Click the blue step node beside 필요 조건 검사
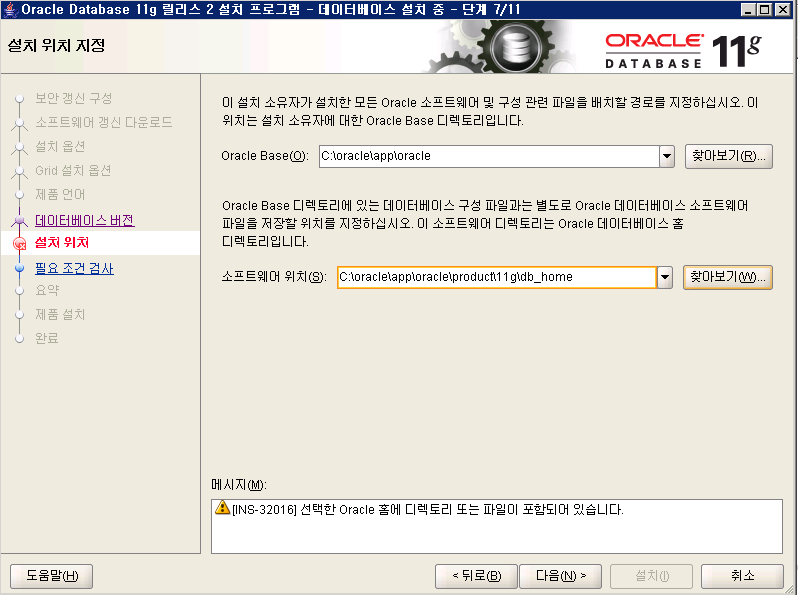The image size is (798, 595). 19,268
